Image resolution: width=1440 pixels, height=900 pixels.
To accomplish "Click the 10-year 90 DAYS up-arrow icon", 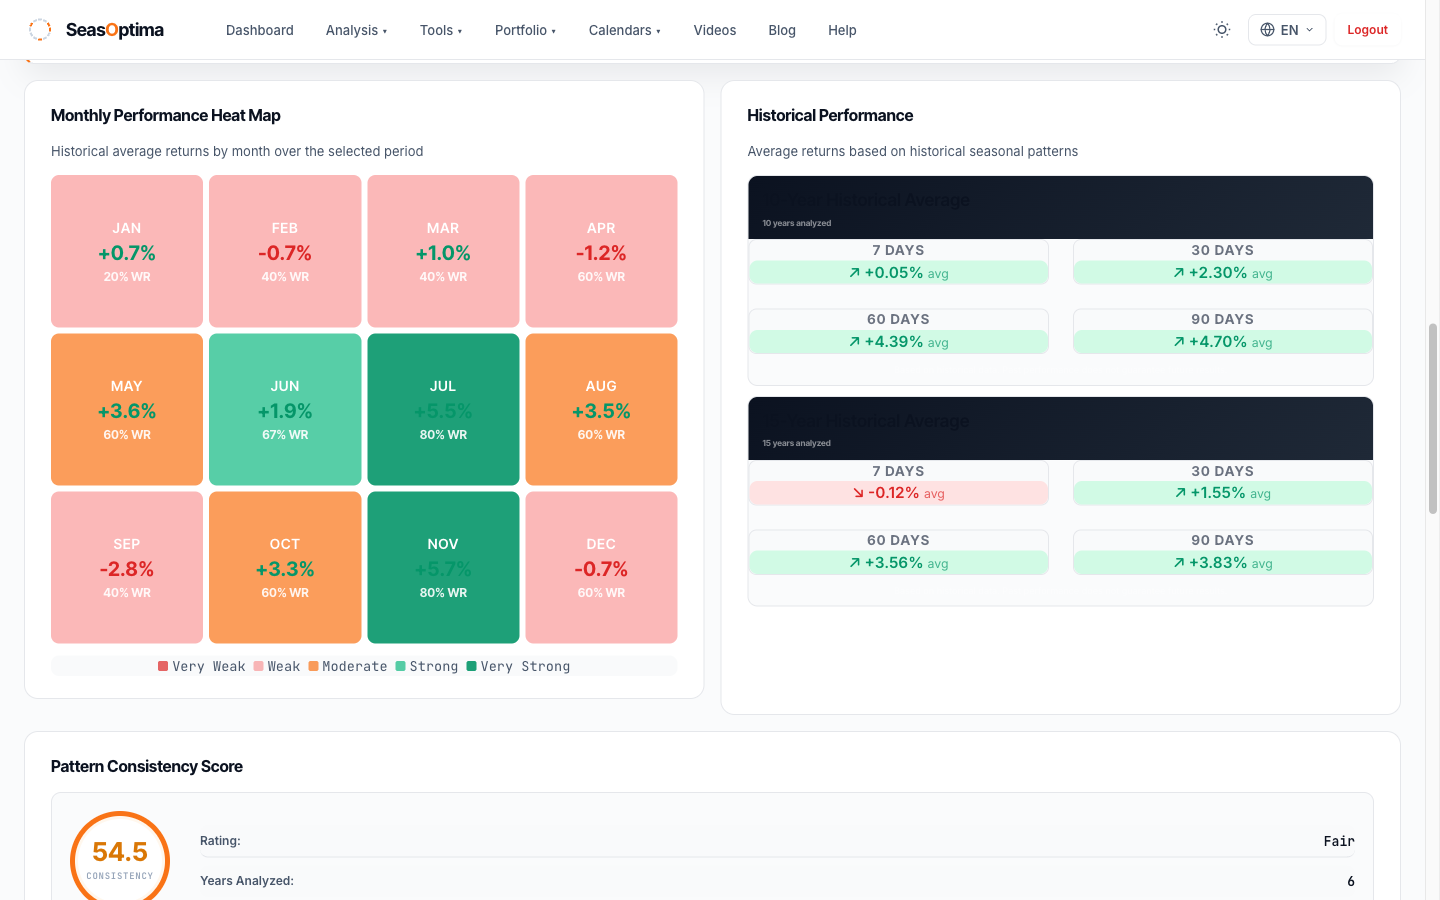I will (x=1179, y=341).
